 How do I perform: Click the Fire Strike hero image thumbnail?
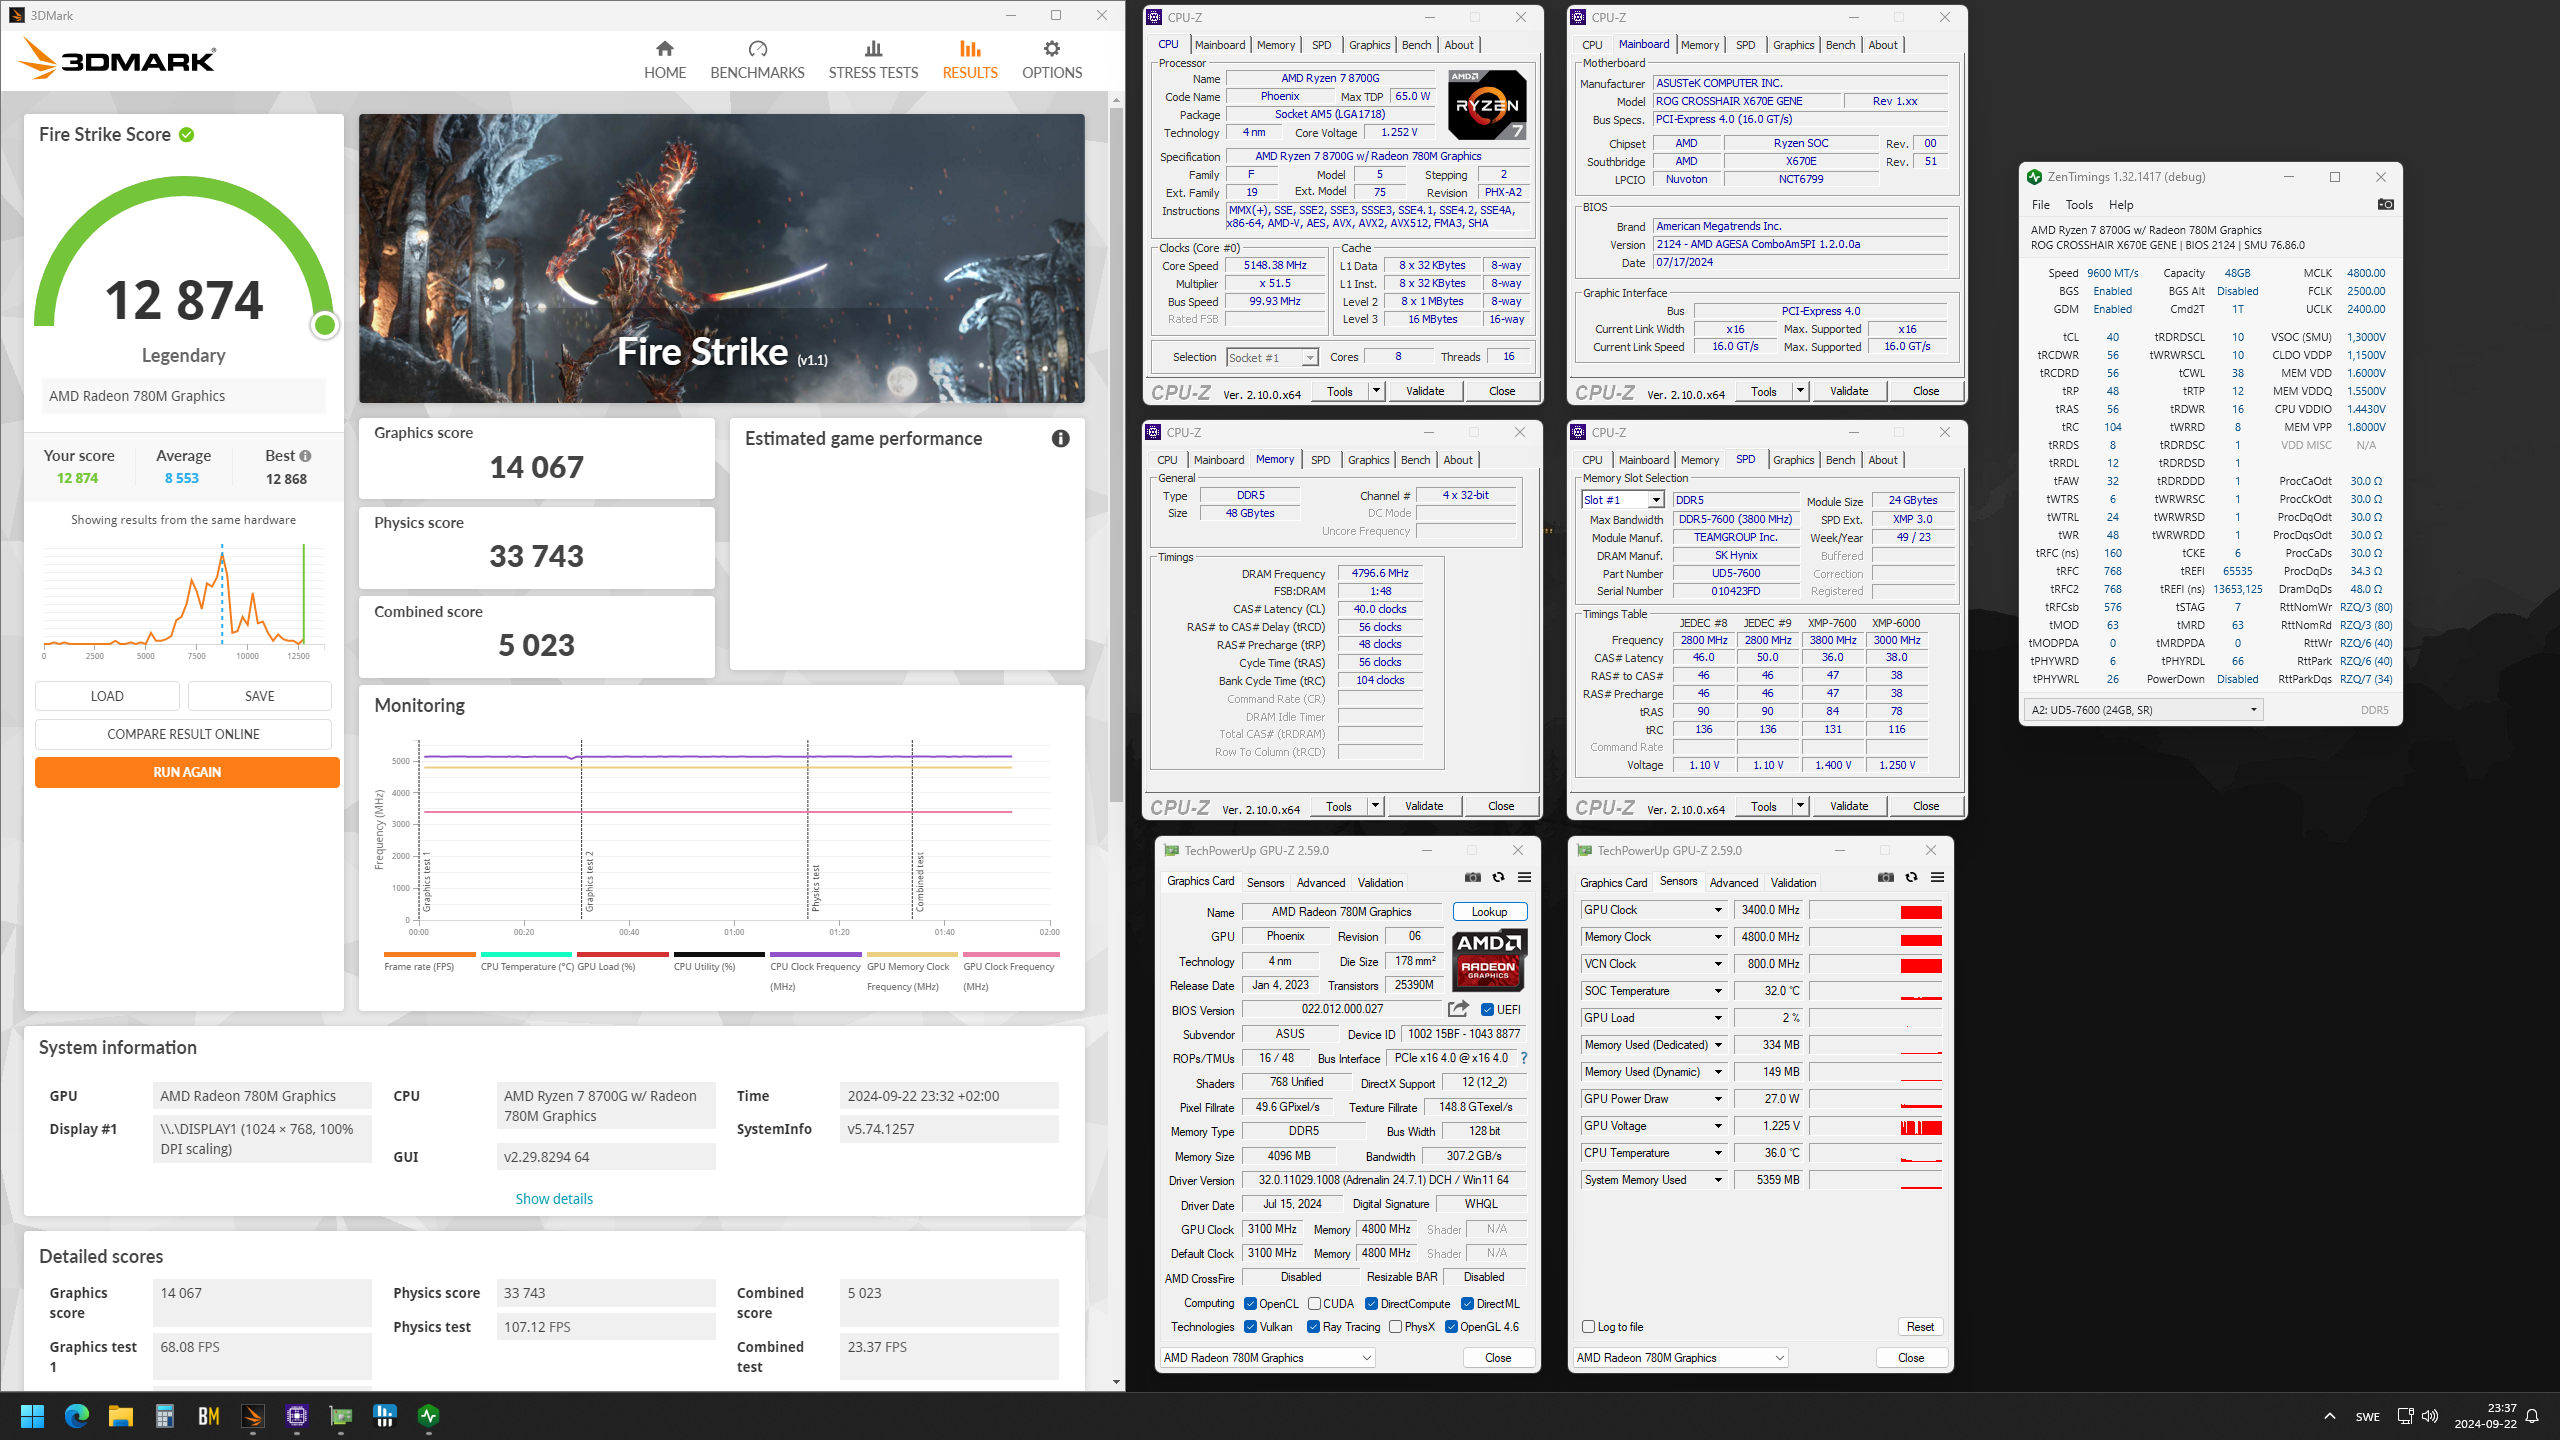(x=721, y=258)
